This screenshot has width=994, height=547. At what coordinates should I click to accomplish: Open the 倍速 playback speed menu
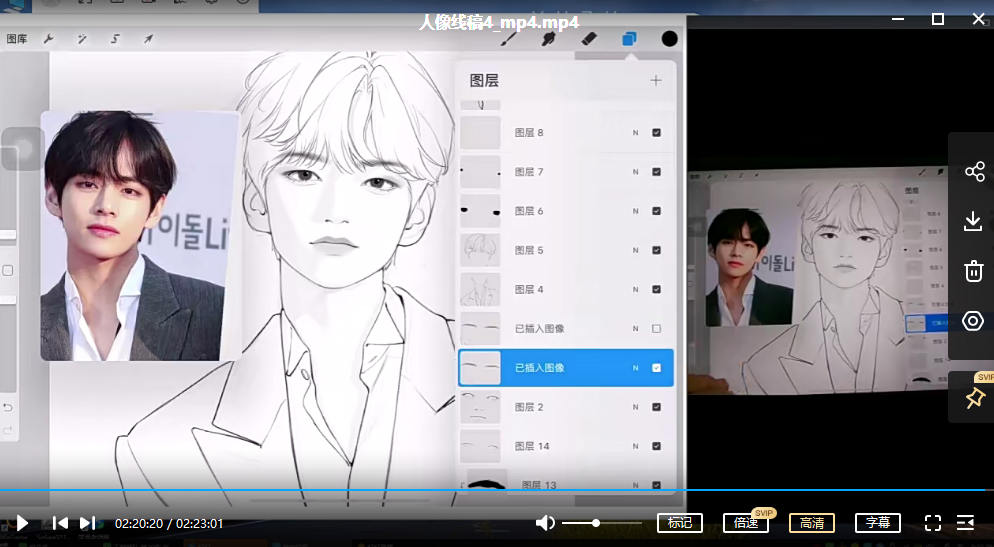coord(745,523)
